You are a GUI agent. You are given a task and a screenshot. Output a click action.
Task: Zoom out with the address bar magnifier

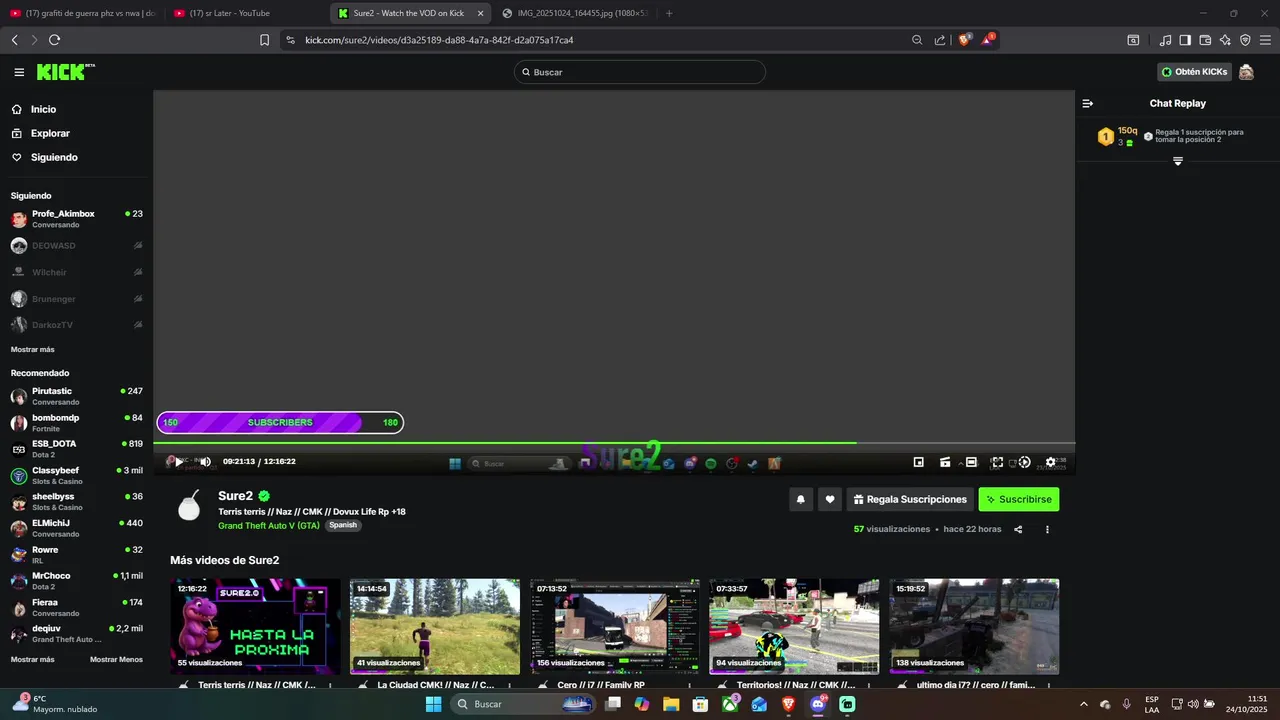pyautogui.click(x=917, y=40)
